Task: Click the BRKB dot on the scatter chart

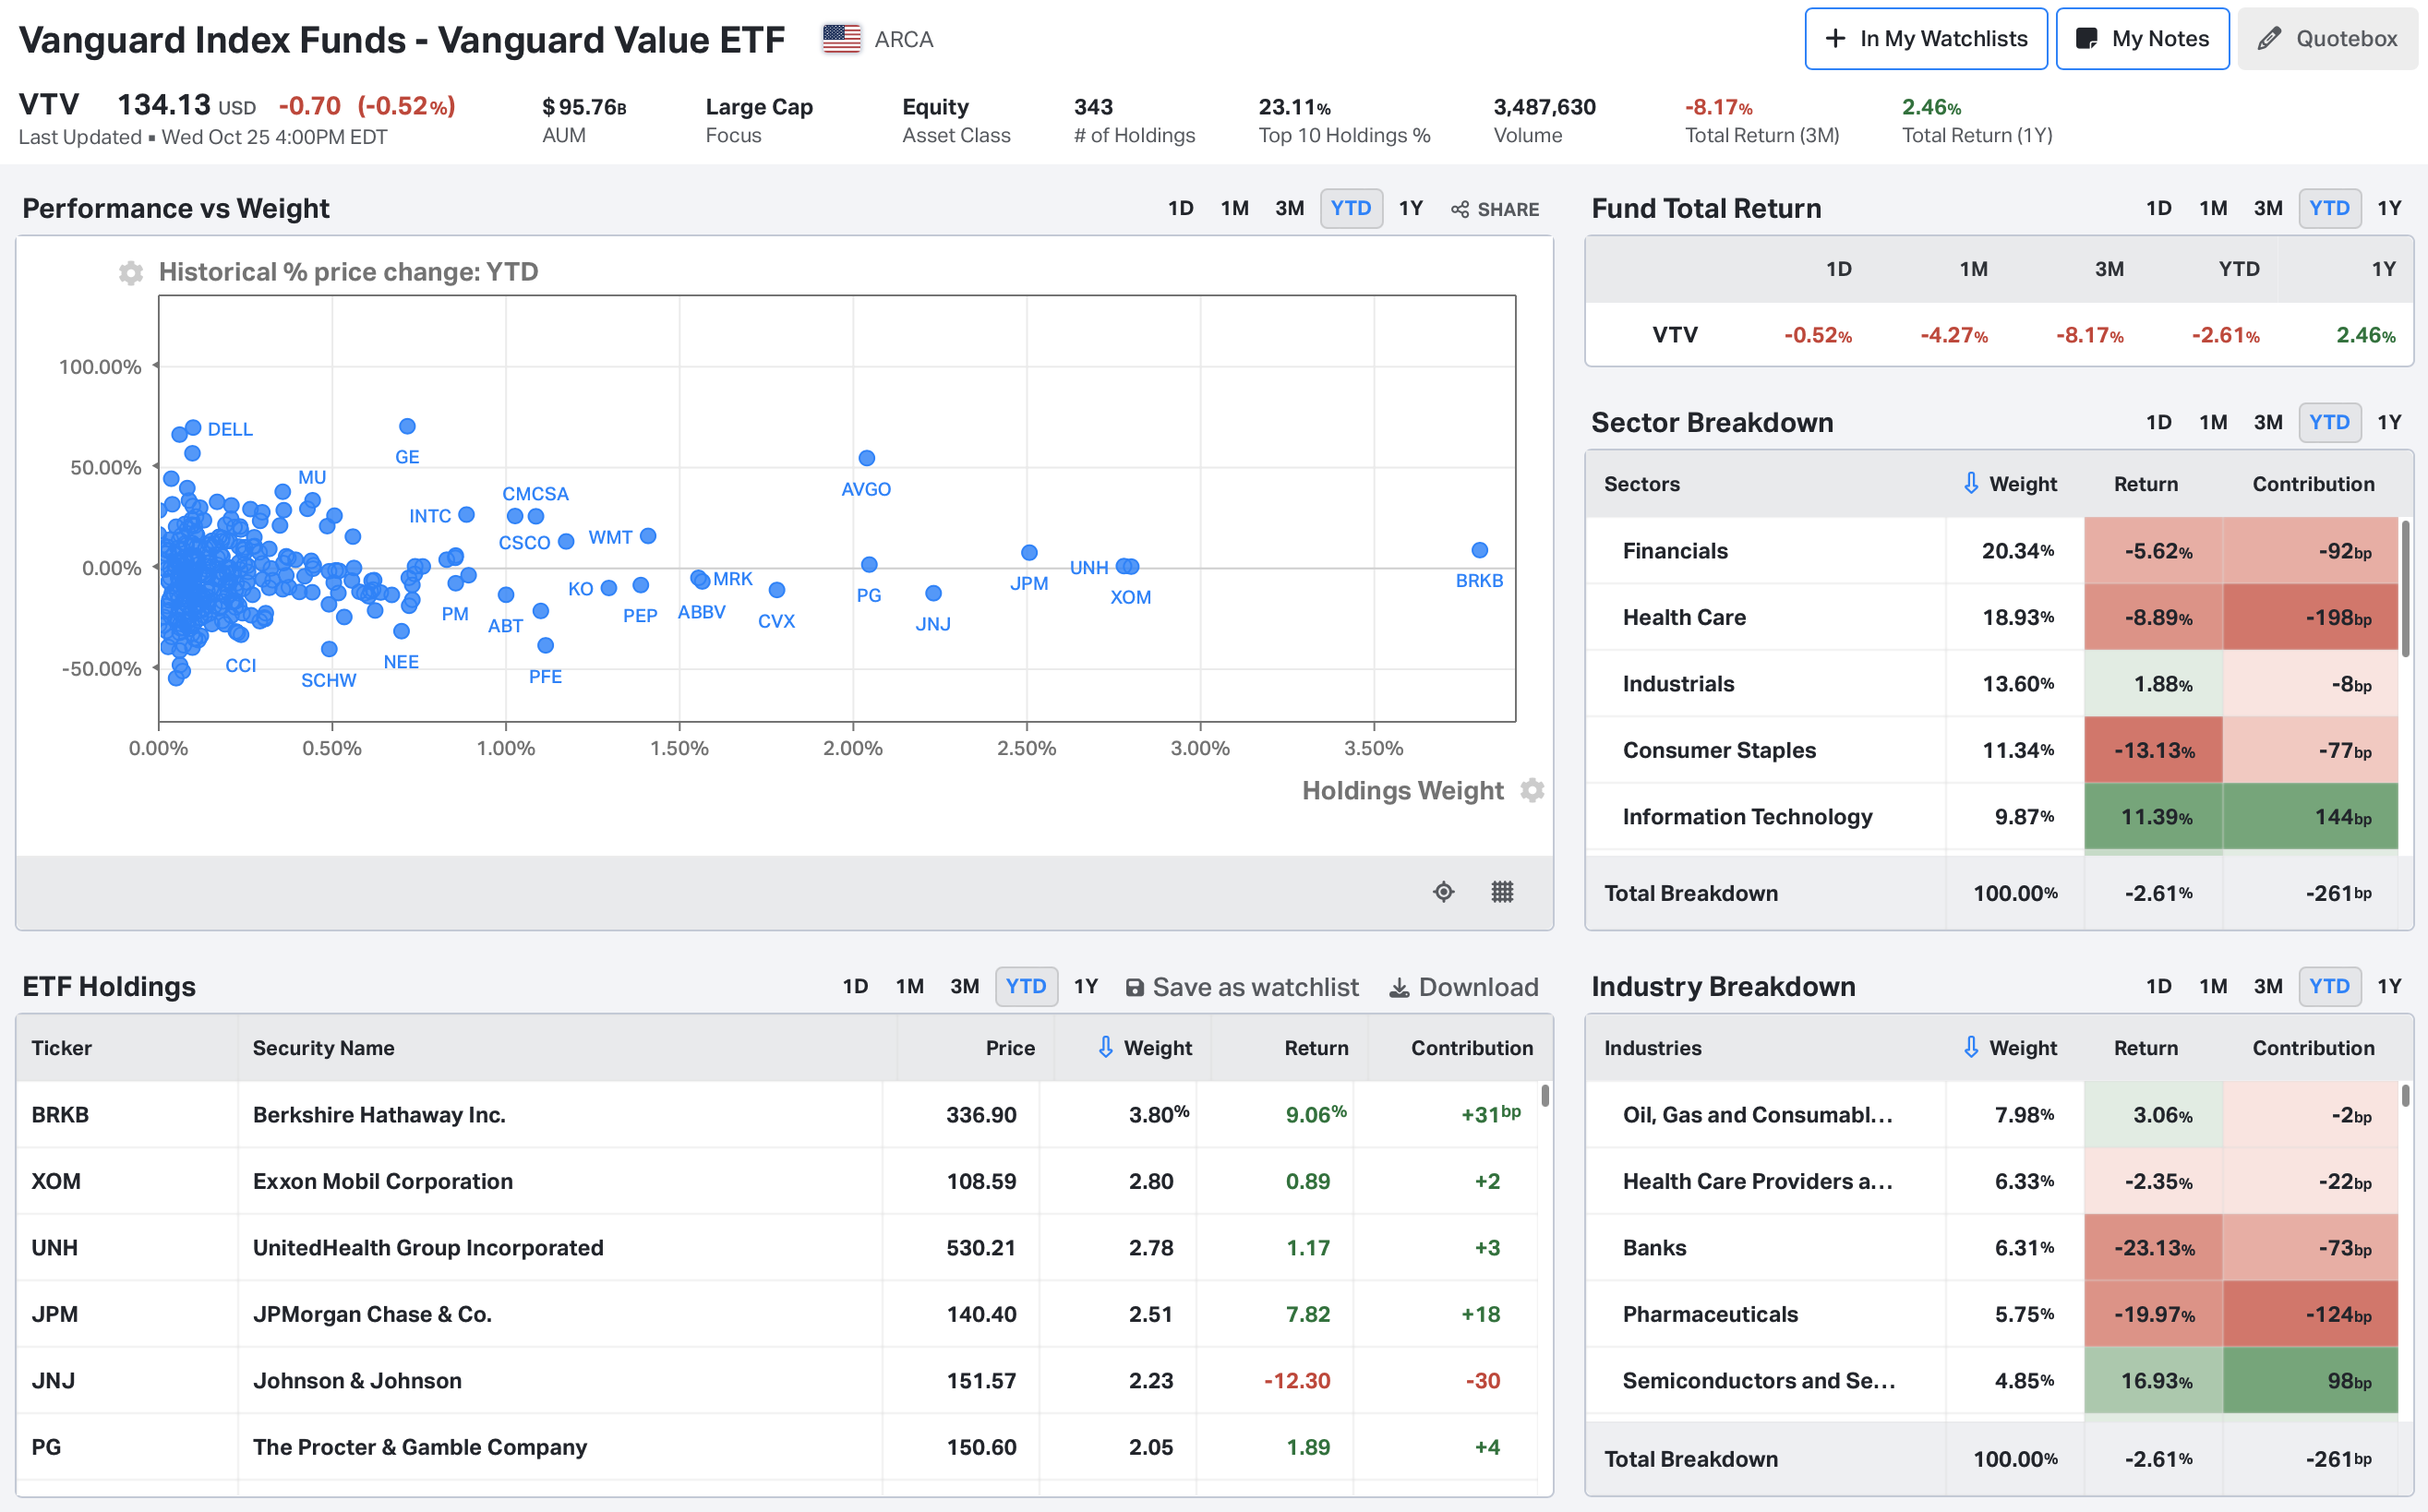Action: click(x=1479, y=550)
